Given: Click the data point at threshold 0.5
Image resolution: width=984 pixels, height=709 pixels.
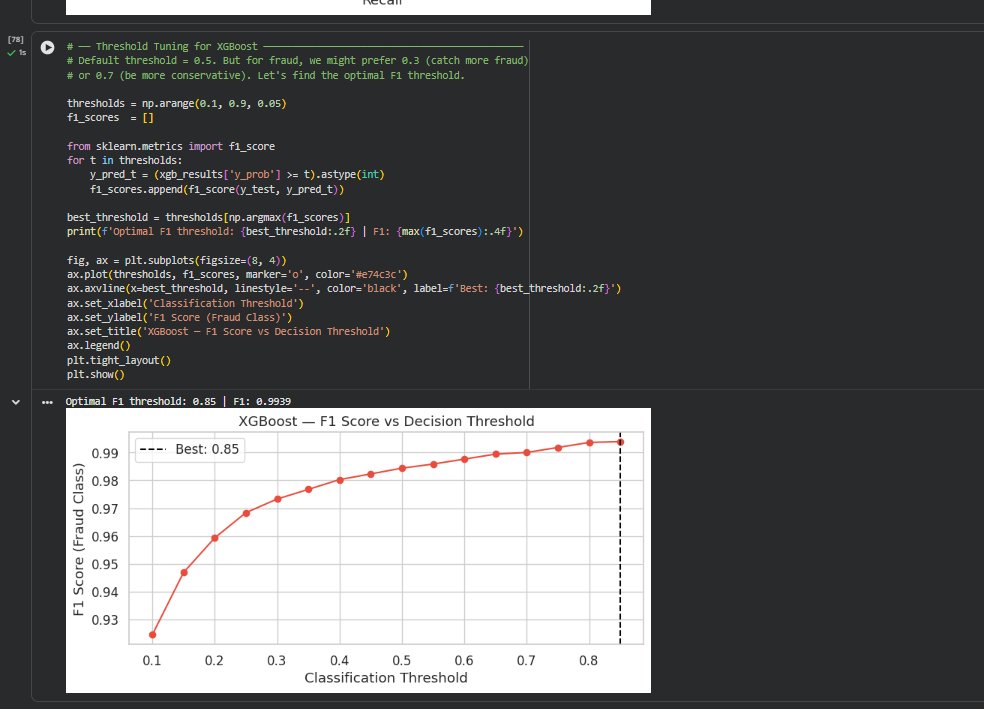Looking at the screenshot, I should click(402, 468).
